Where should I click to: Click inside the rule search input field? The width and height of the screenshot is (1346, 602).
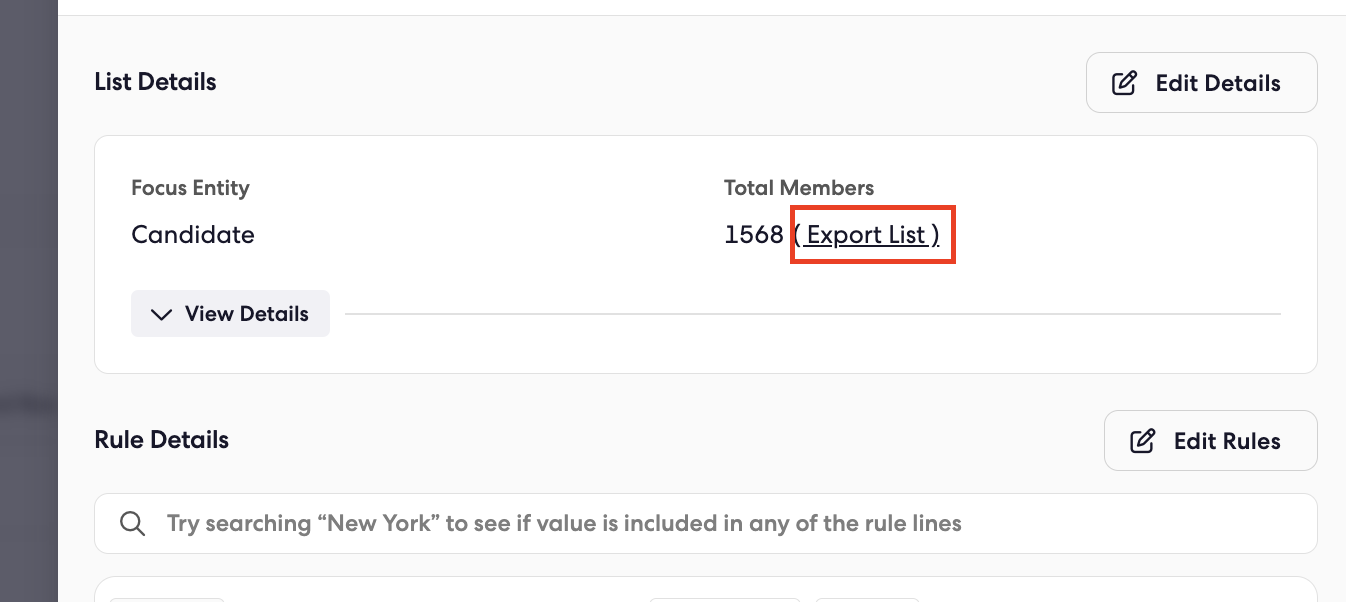pos(600,523)
